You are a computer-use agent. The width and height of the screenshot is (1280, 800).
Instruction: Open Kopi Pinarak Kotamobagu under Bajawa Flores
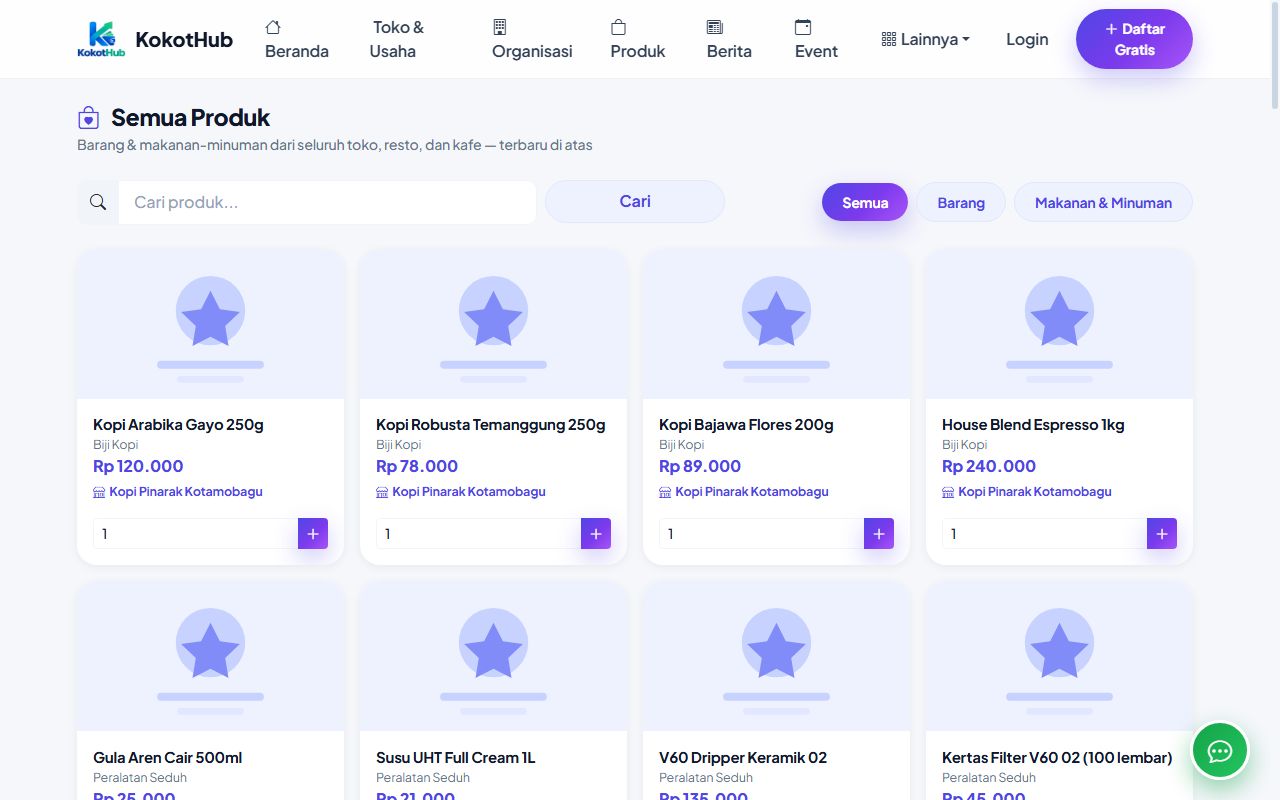pos(752,492)
